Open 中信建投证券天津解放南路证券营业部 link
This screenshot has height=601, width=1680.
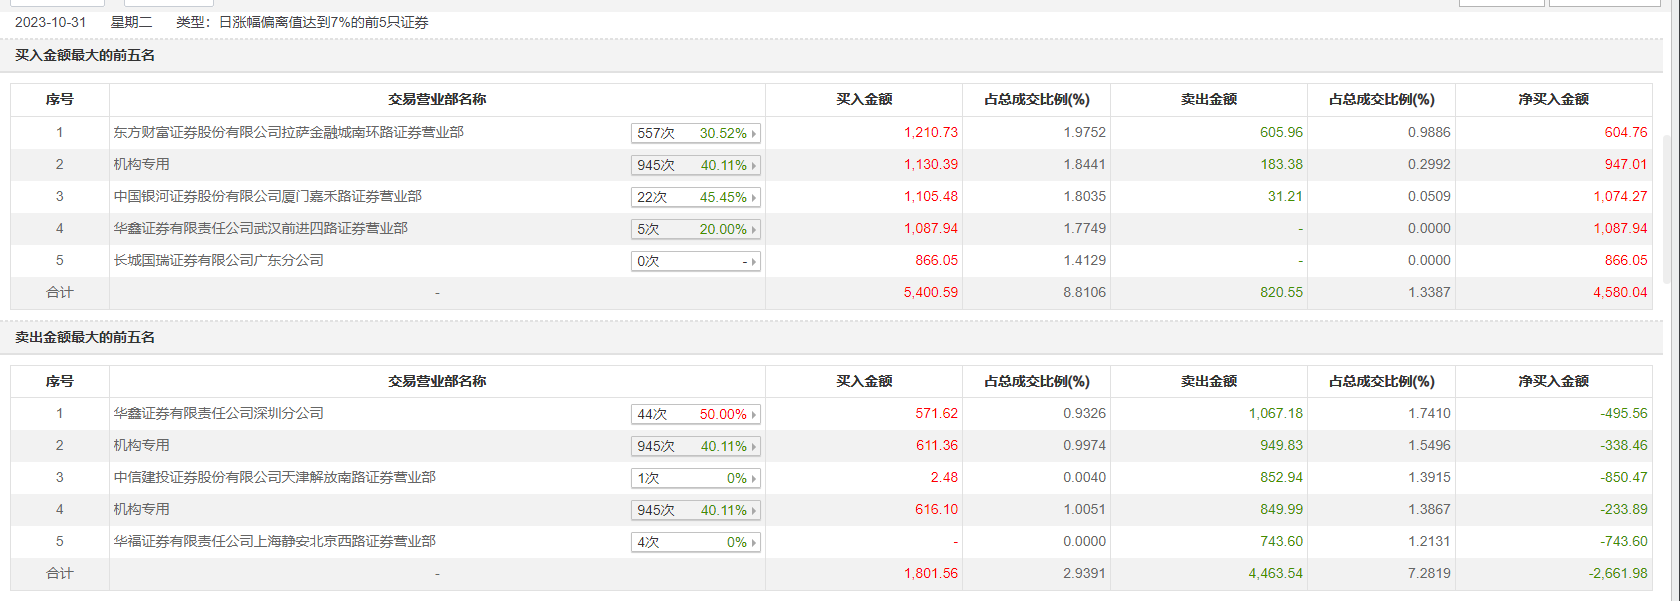click(274, 477)
